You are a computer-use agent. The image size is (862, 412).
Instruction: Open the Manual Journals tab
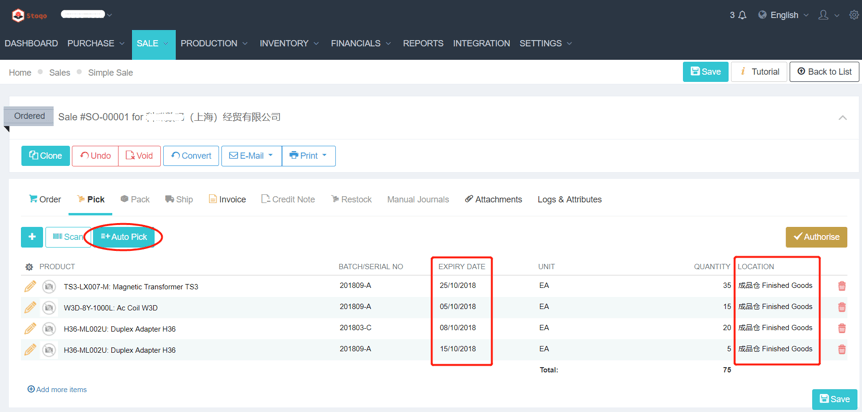pos(418,200)
